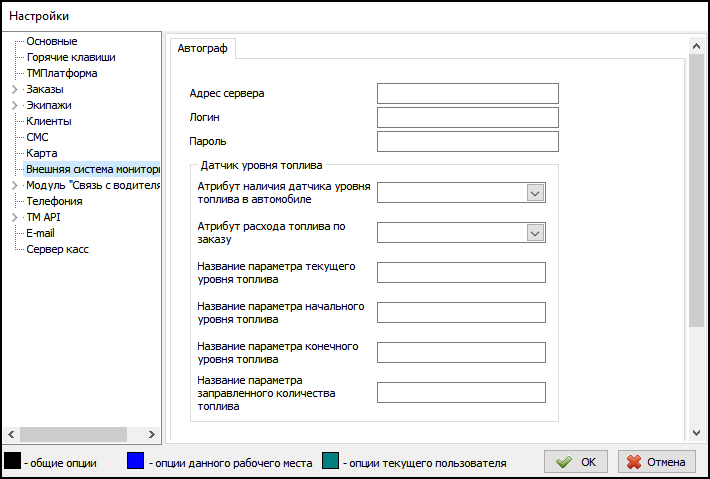The height and width of the screenshot is (479, 710).
Task: Click the teal current user options swatch
Action: tap(331, 461)
